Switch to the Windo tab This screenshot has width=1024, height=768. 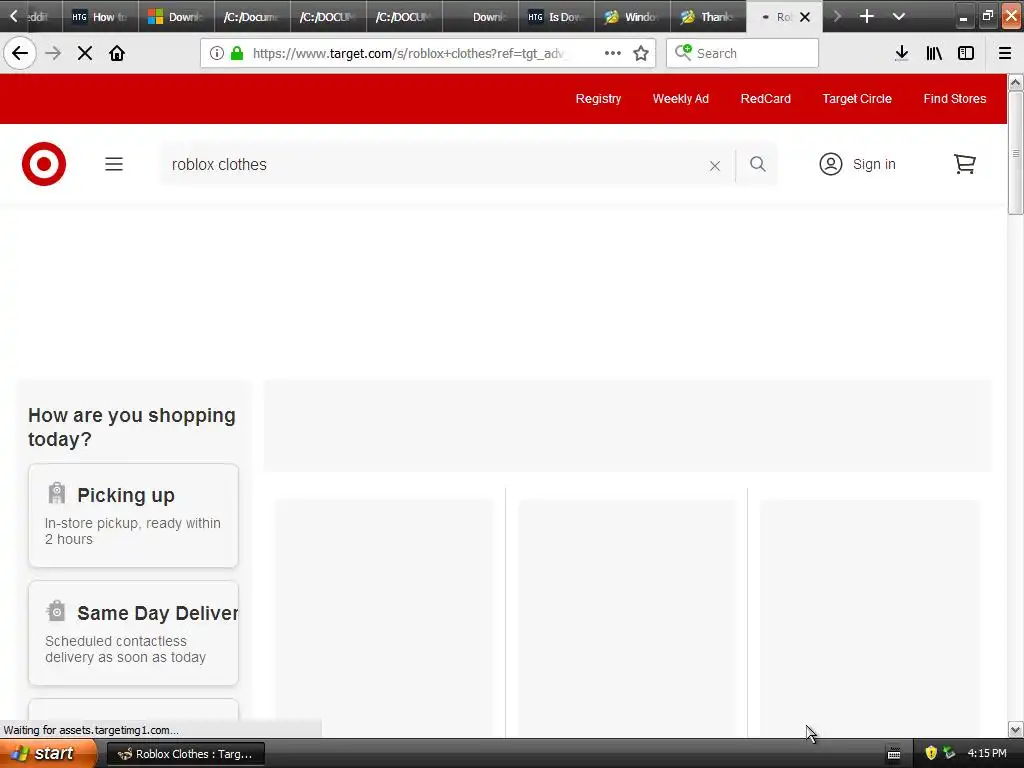632,17
